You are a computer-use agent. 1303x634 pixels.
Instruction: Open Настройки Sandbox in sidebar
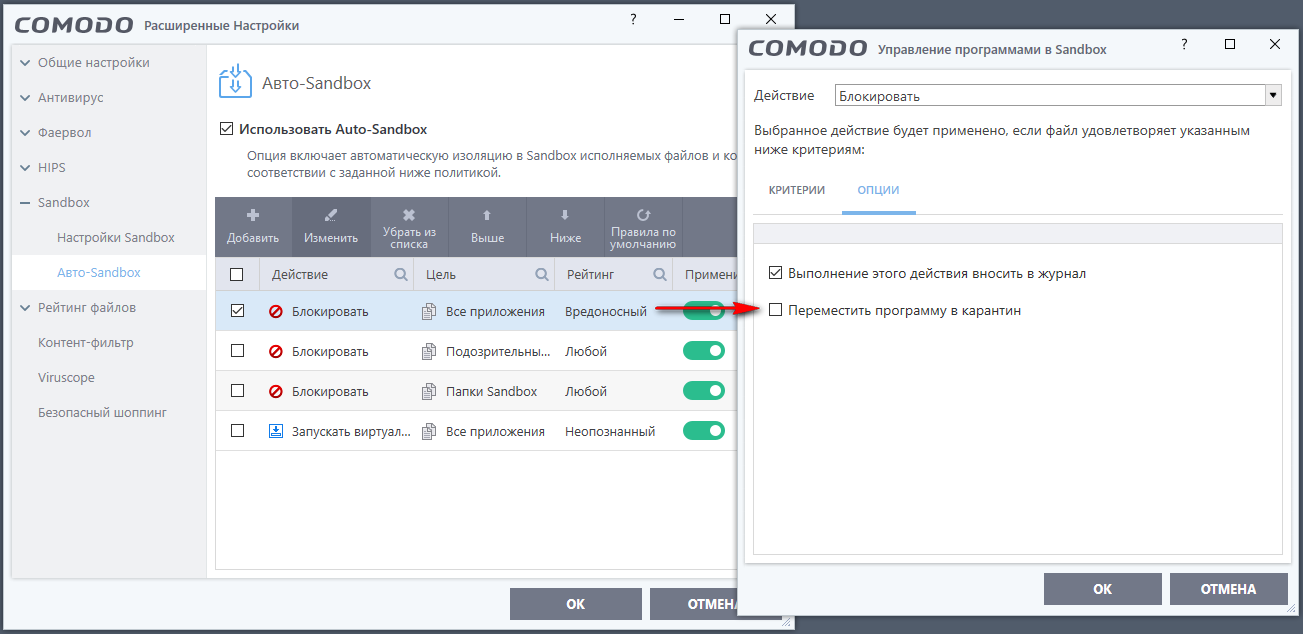[116, 238]
